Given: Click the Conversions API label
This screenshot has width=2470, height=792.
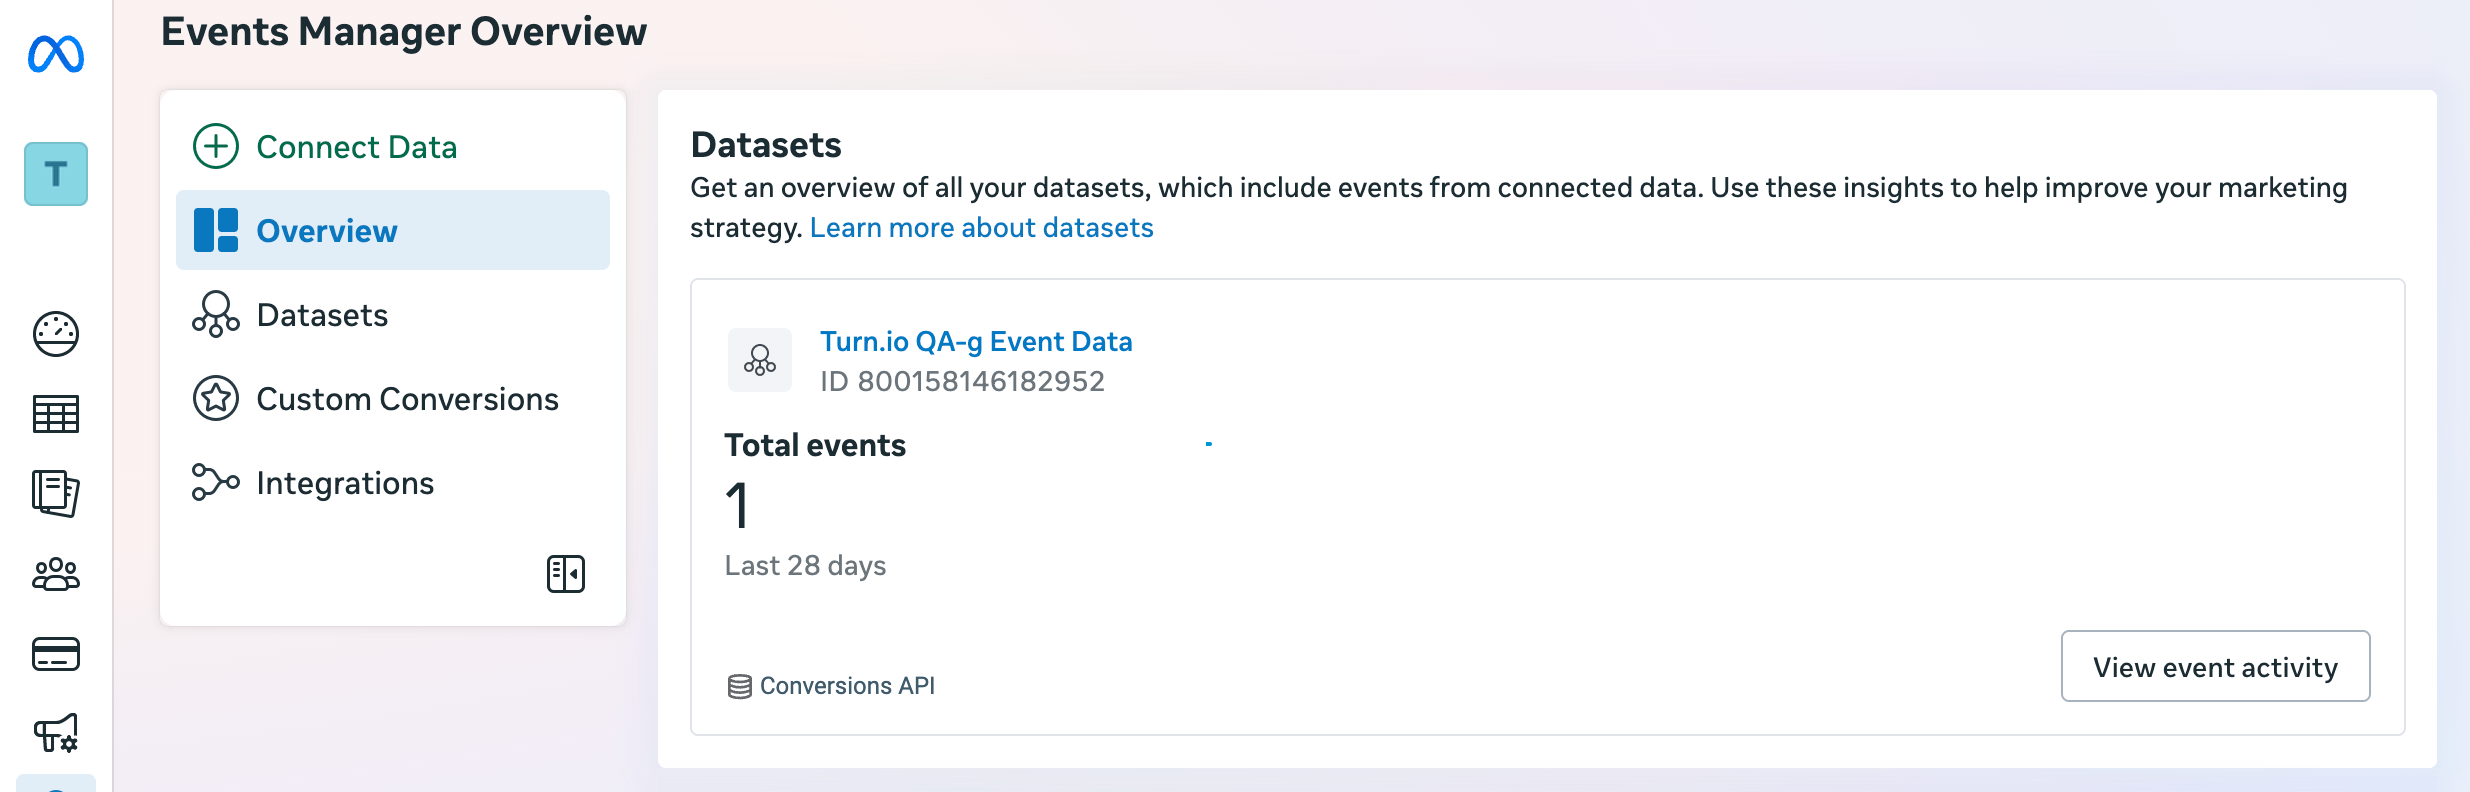Looking at the screenshot, I should [846, 686].
